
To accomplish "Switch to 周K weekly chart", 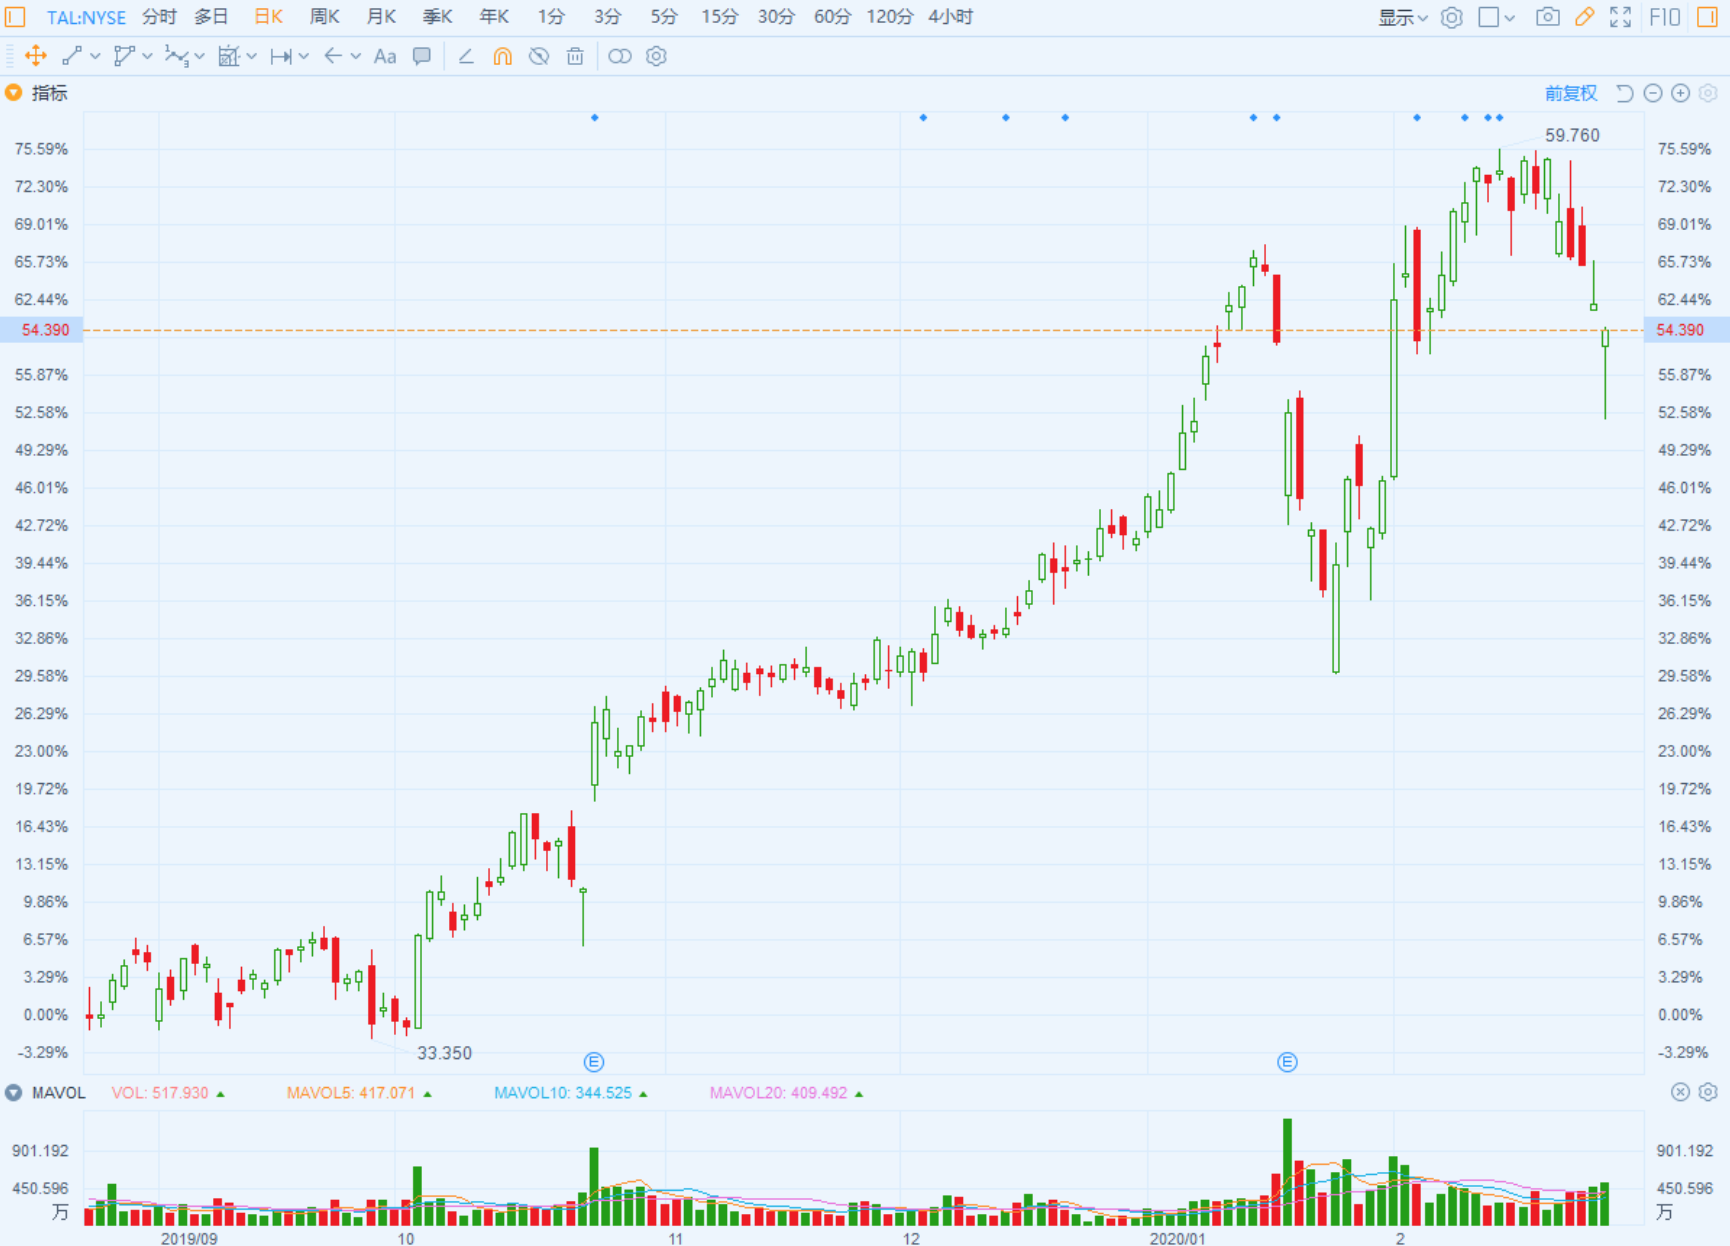I will [x=324, y=17].
